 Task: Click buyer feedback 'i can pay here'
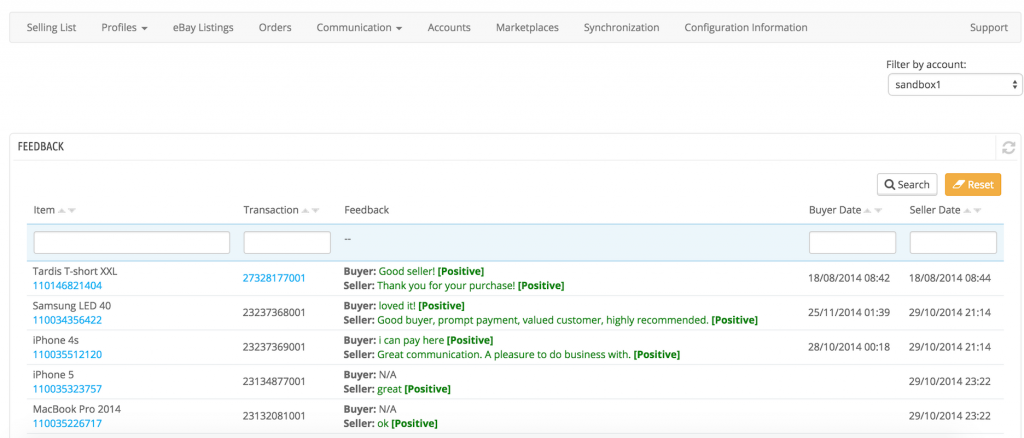click(411, 340)
